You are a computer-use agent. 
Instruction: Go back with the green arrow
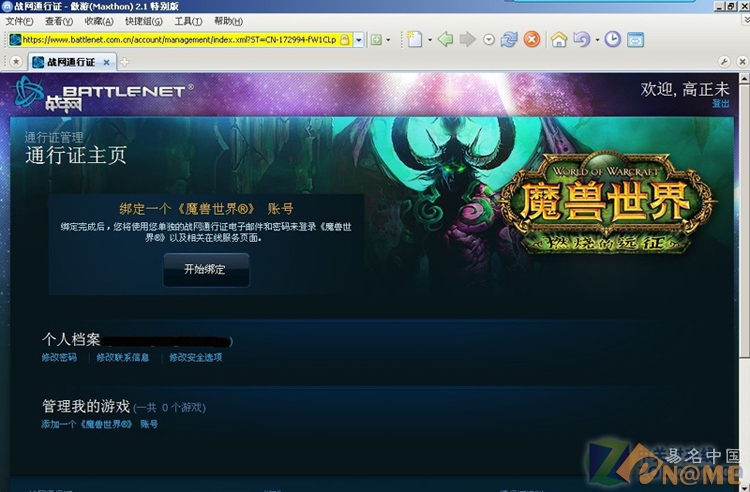(x=445, y=39)
